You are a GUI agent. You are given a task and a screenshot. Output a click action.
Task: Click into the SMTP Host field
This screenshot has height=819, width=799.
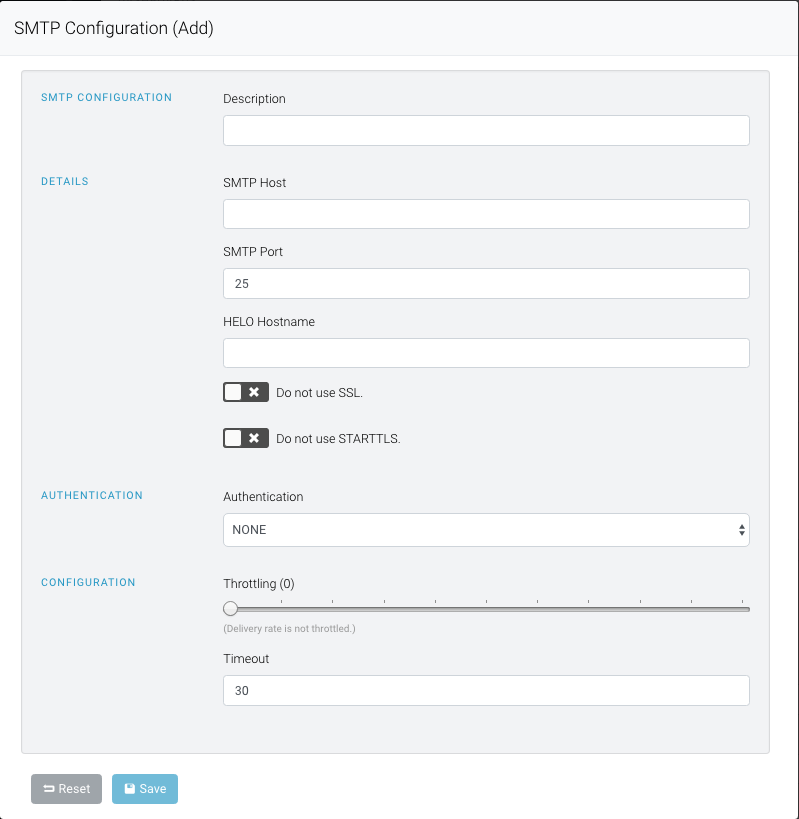tap(486, 214)
